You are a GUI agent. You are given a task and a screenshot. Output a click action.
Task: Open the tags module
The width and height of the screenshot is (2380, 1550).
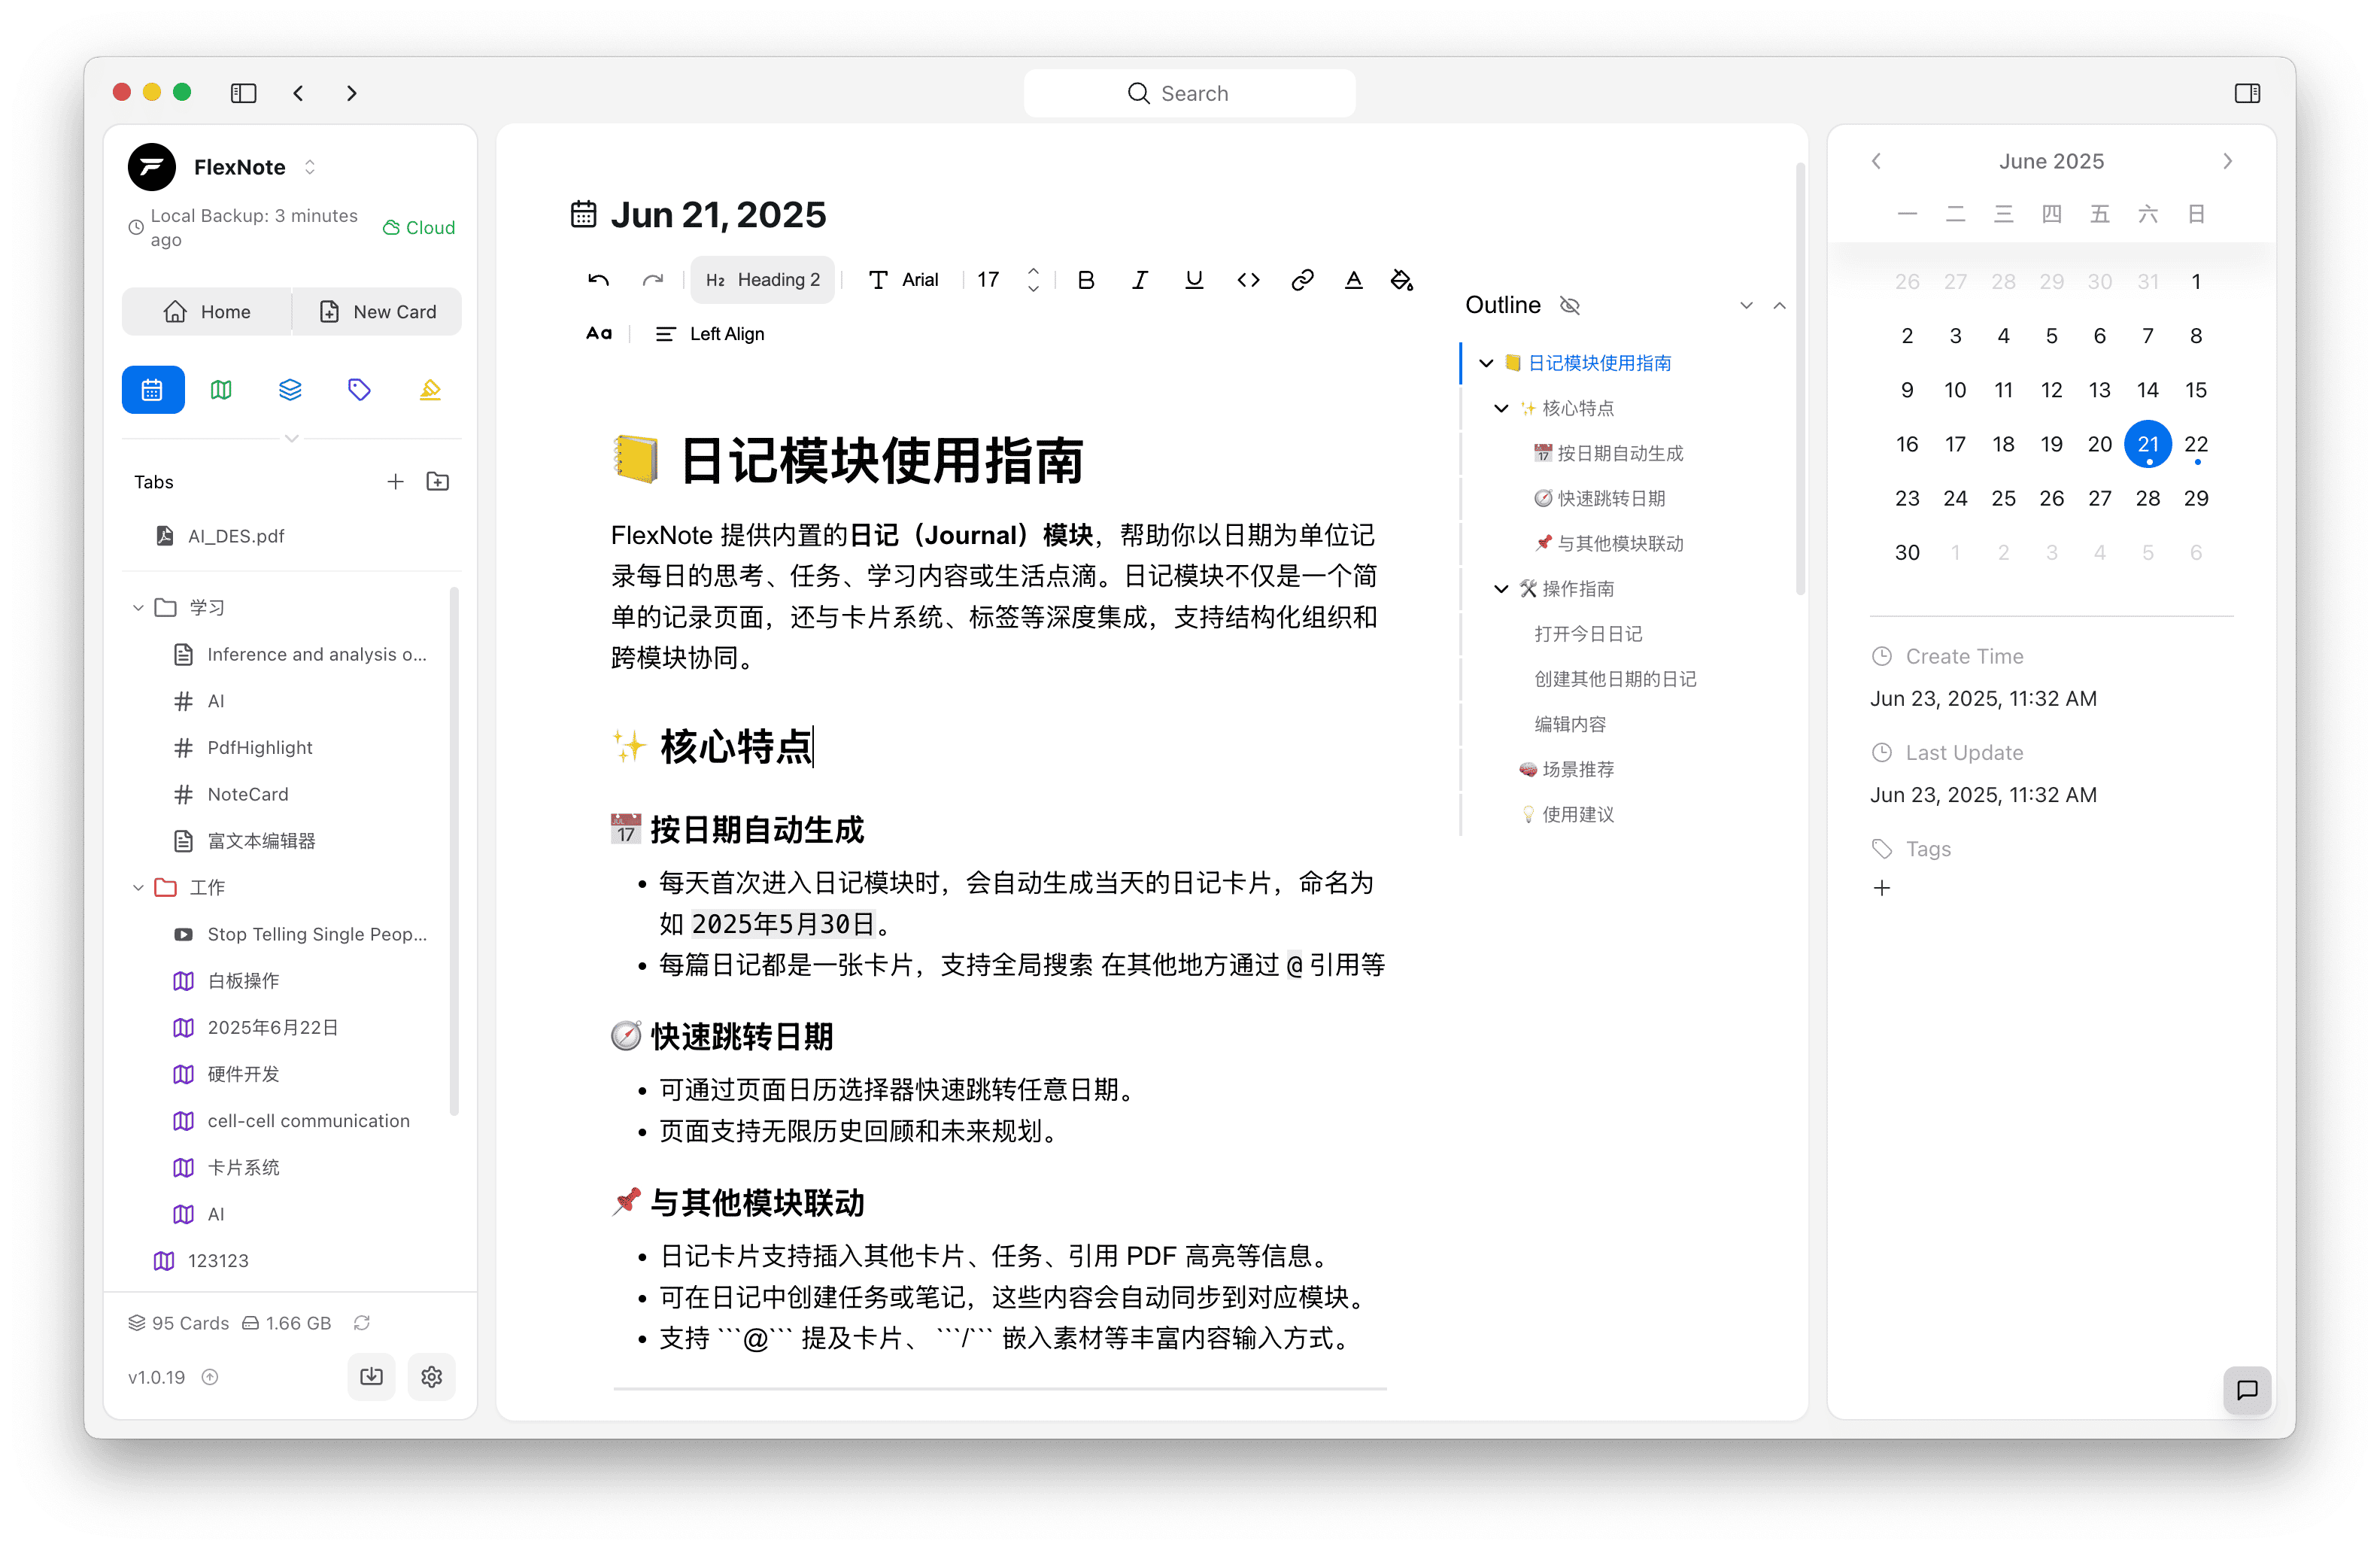coord(359,390)
